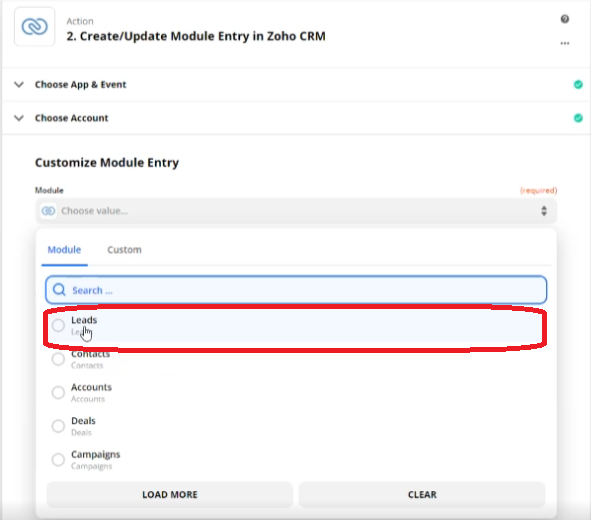The width and height of the screenshot is (591, 520).
Task: Click the LOAD MORE button
Action: 170,494
